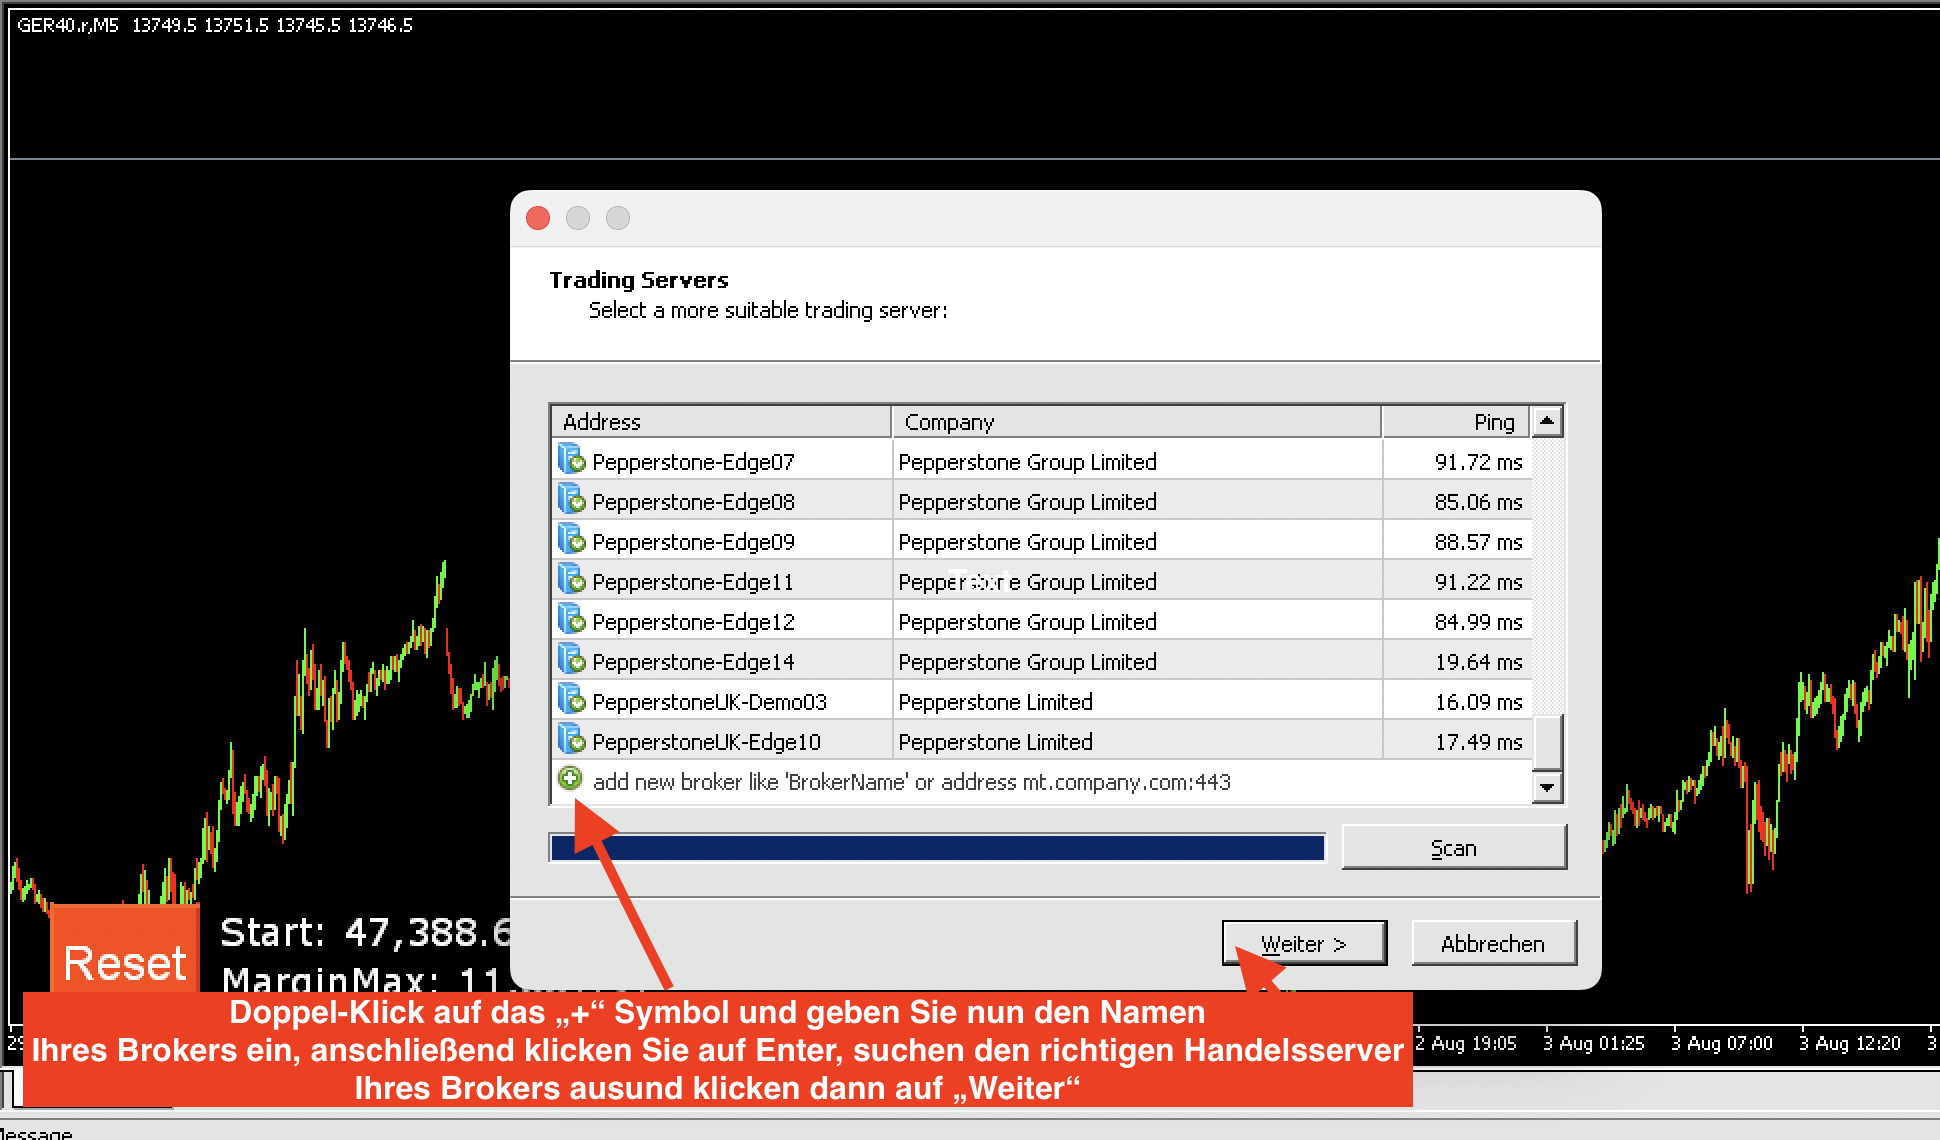Click the 19.64 ms ping value
The height and width of the screenshot is (1140, 1940).
click(1478, 662)
